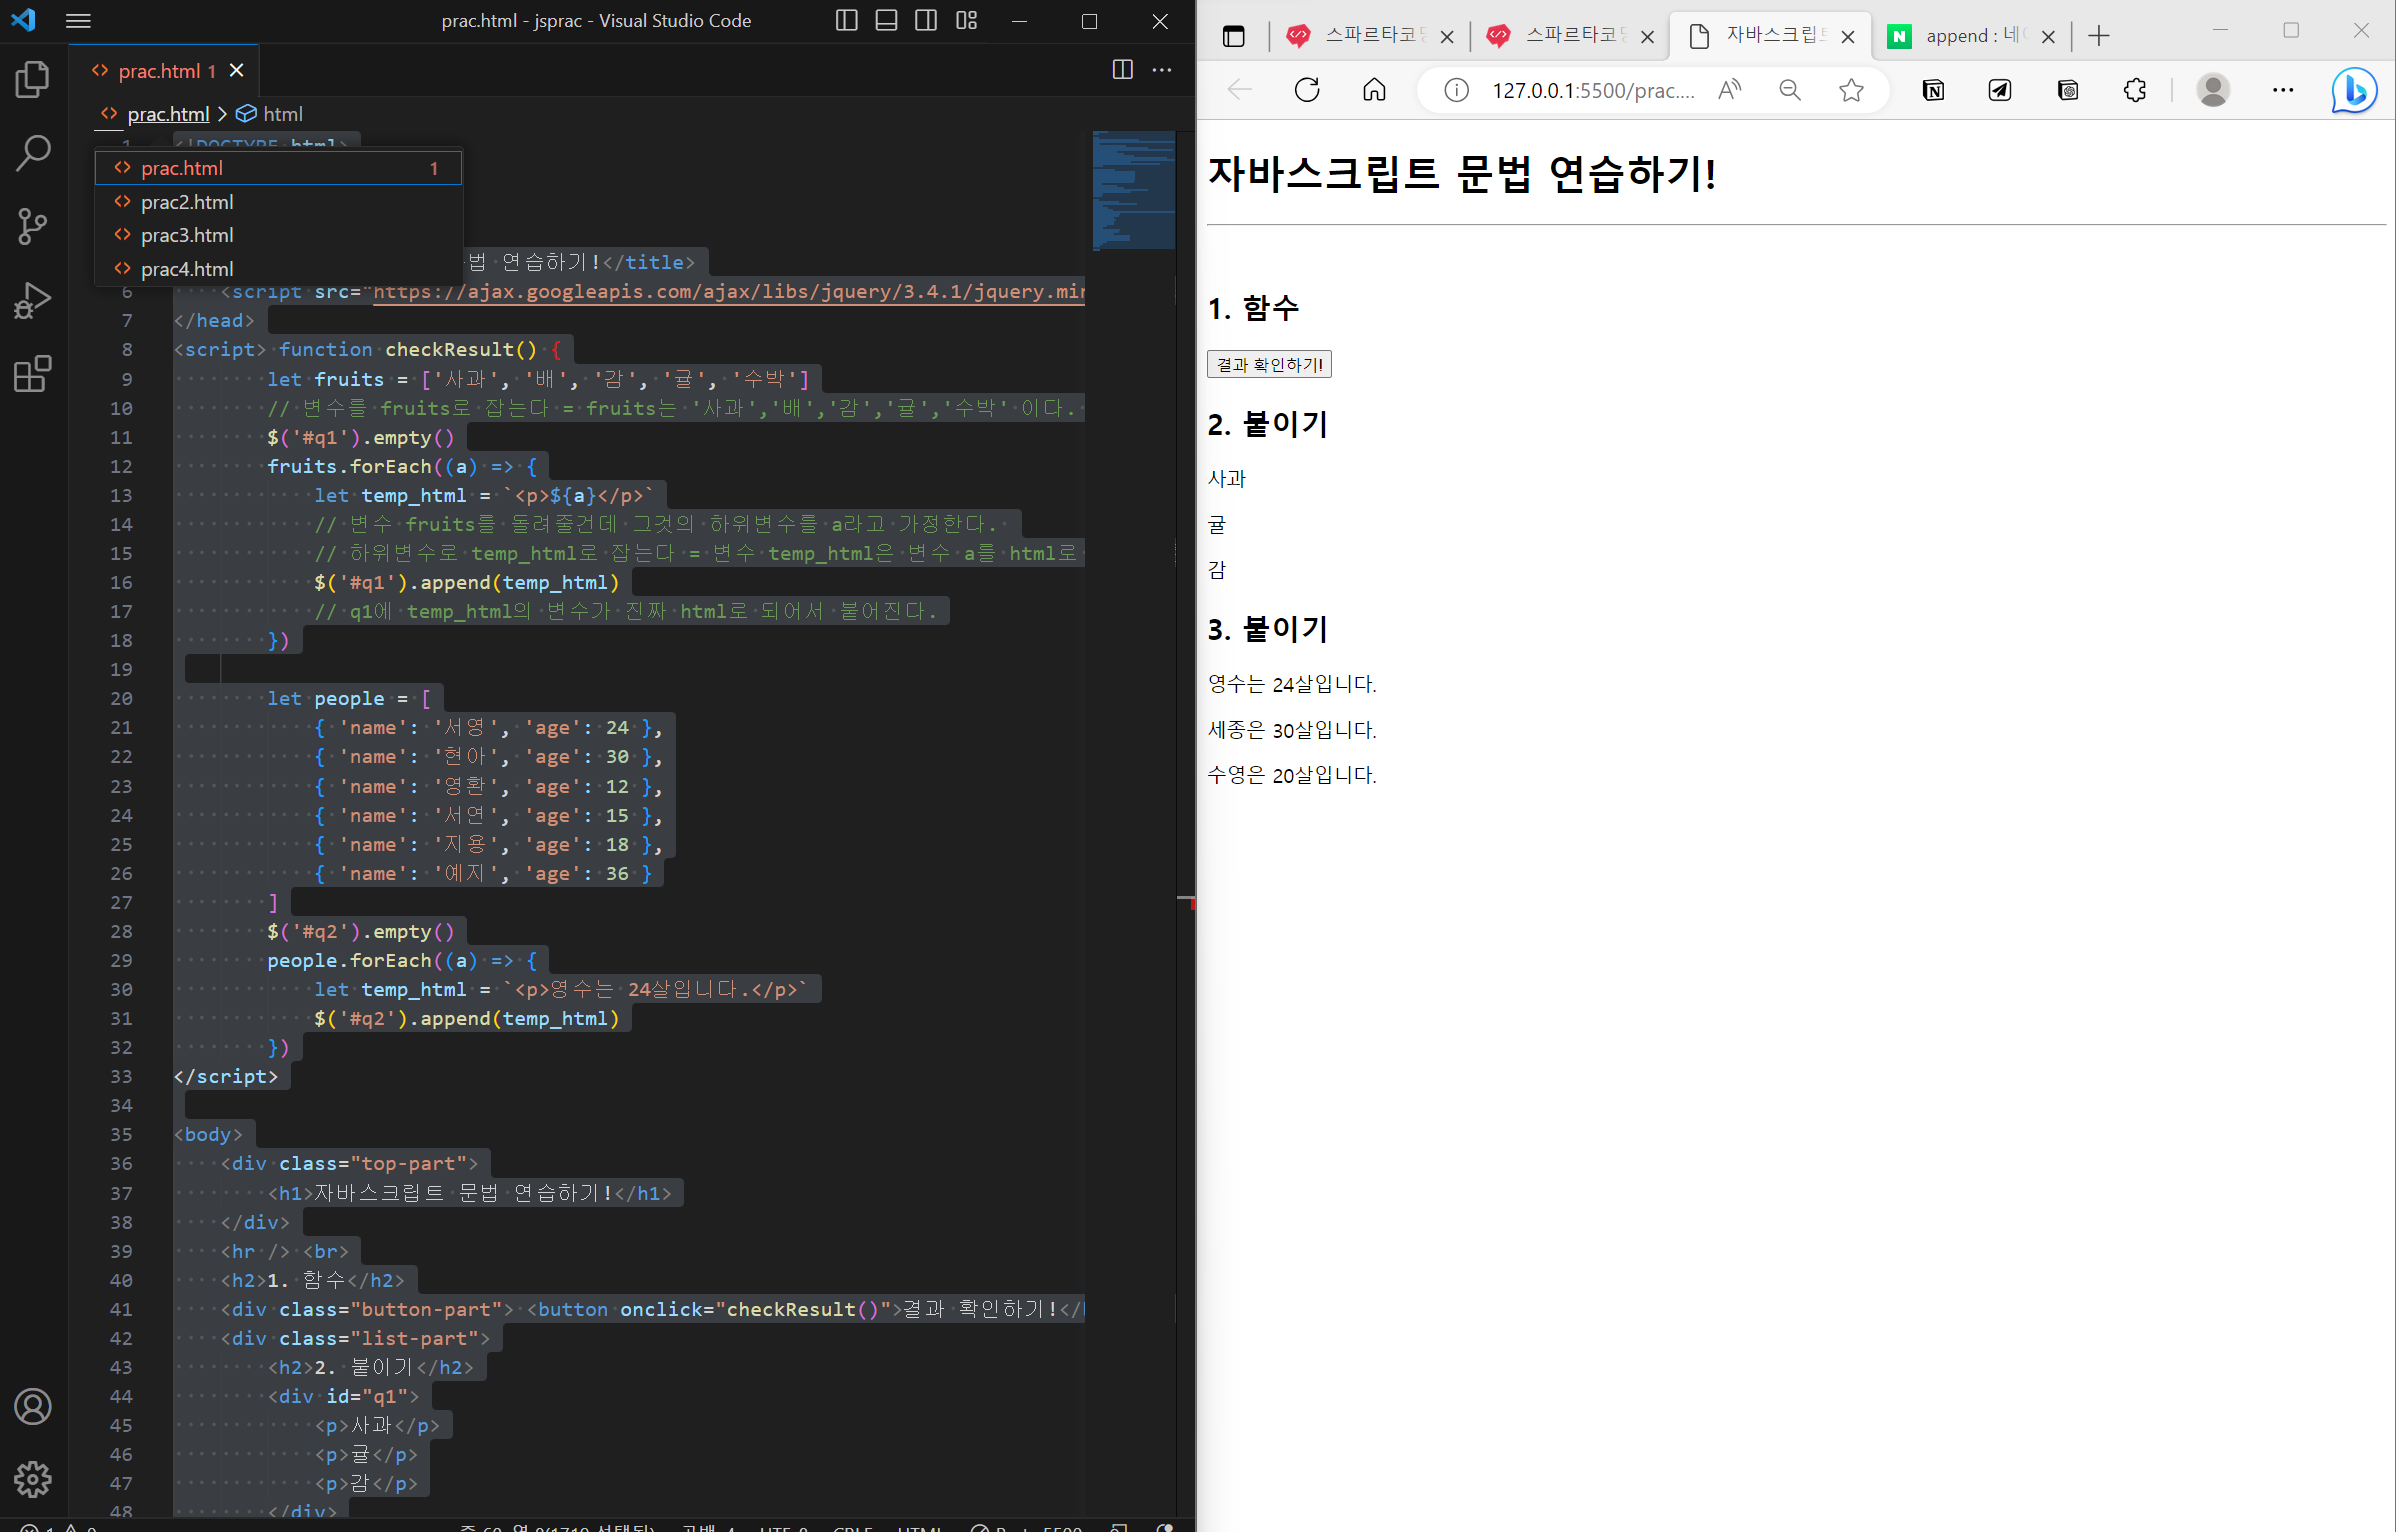Open Source Control view in activity bar
This screenshot has height=1532, width=2396.
click(33, 227)
